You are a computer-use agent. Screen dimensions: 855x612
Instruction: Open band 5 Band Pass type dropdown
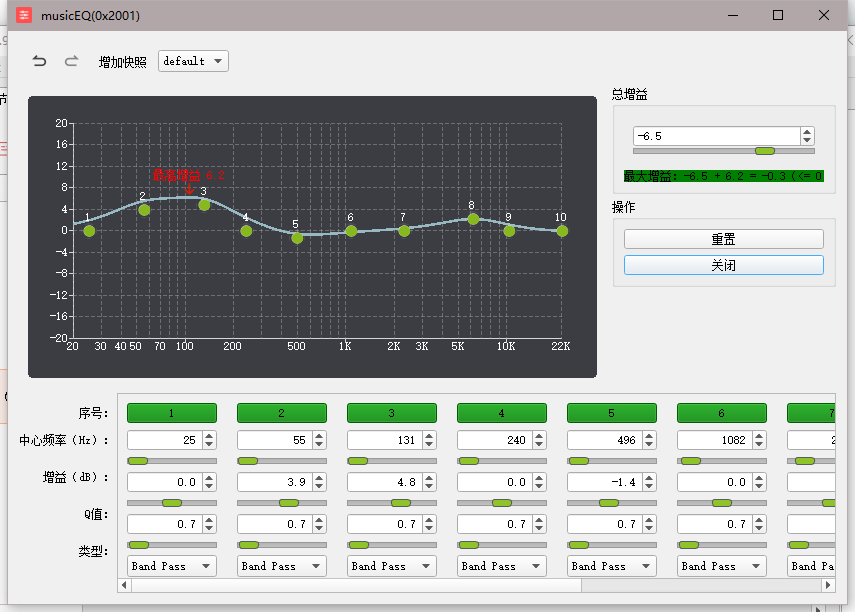612,566
